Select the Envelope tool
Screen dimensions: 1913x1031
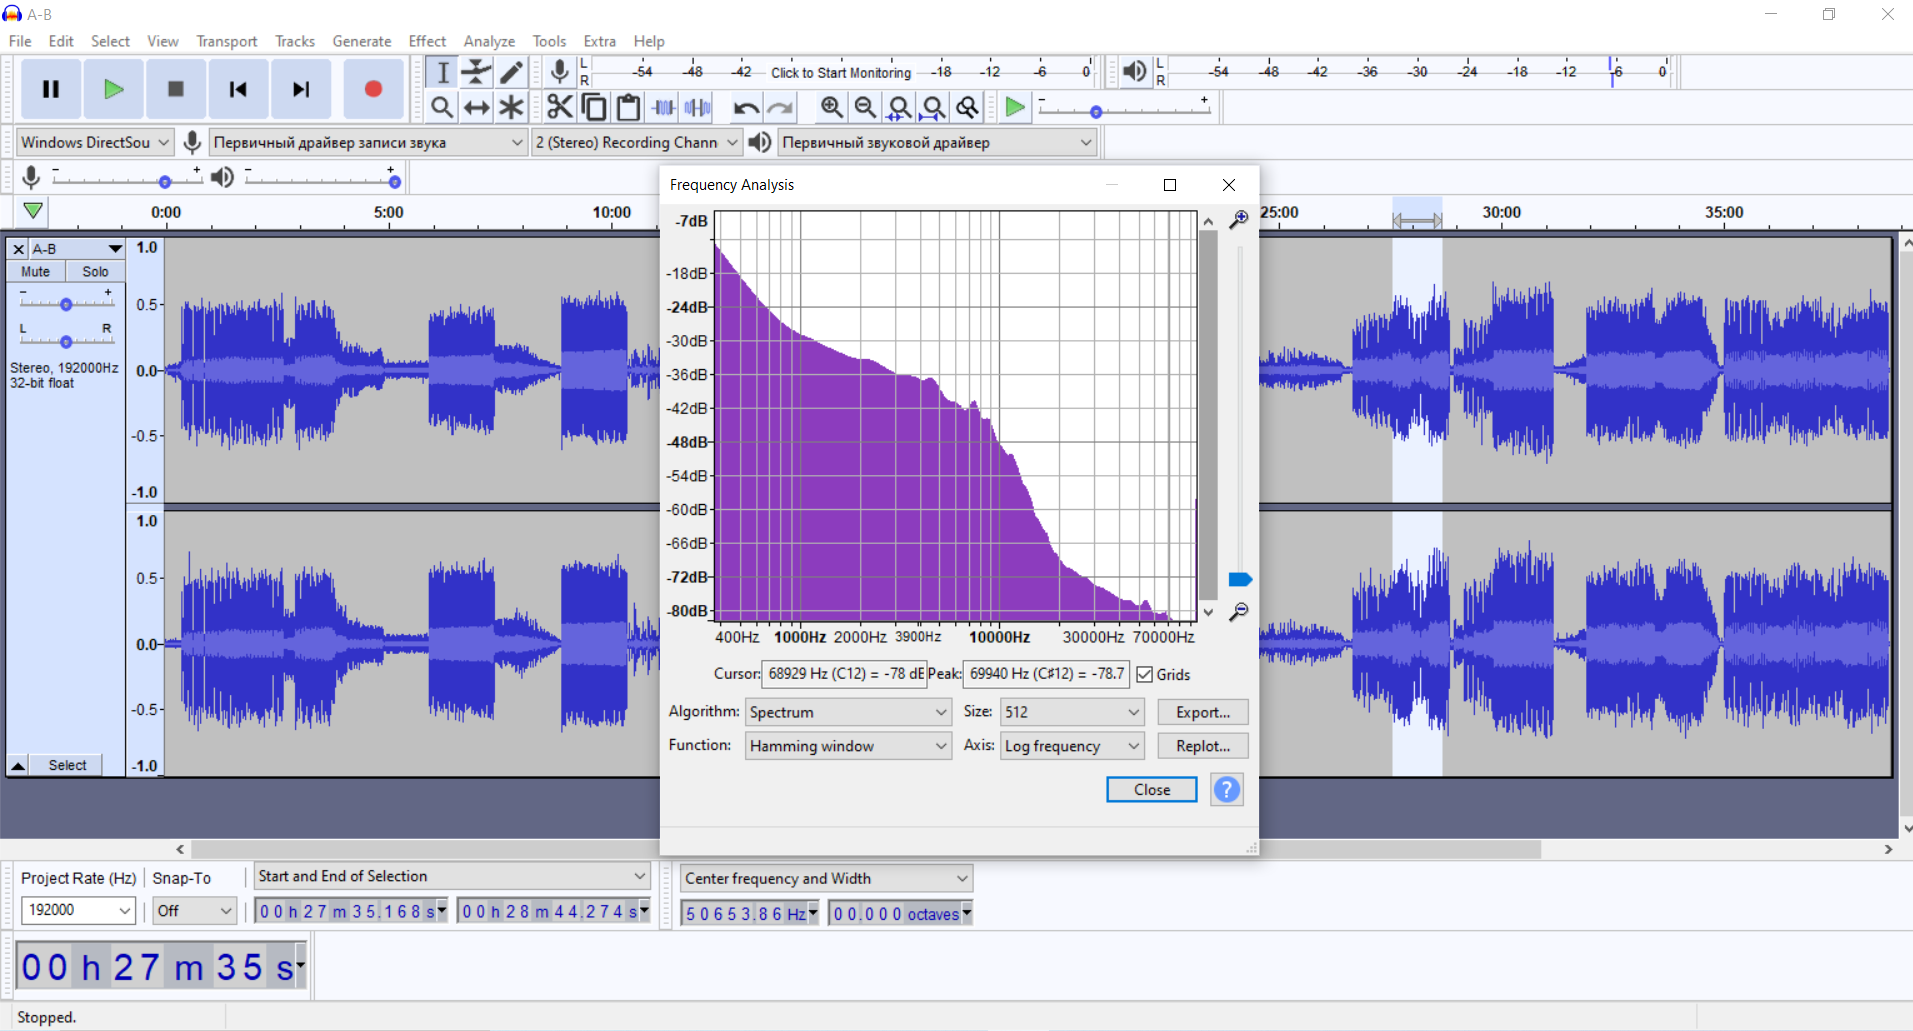coord(477,72)
